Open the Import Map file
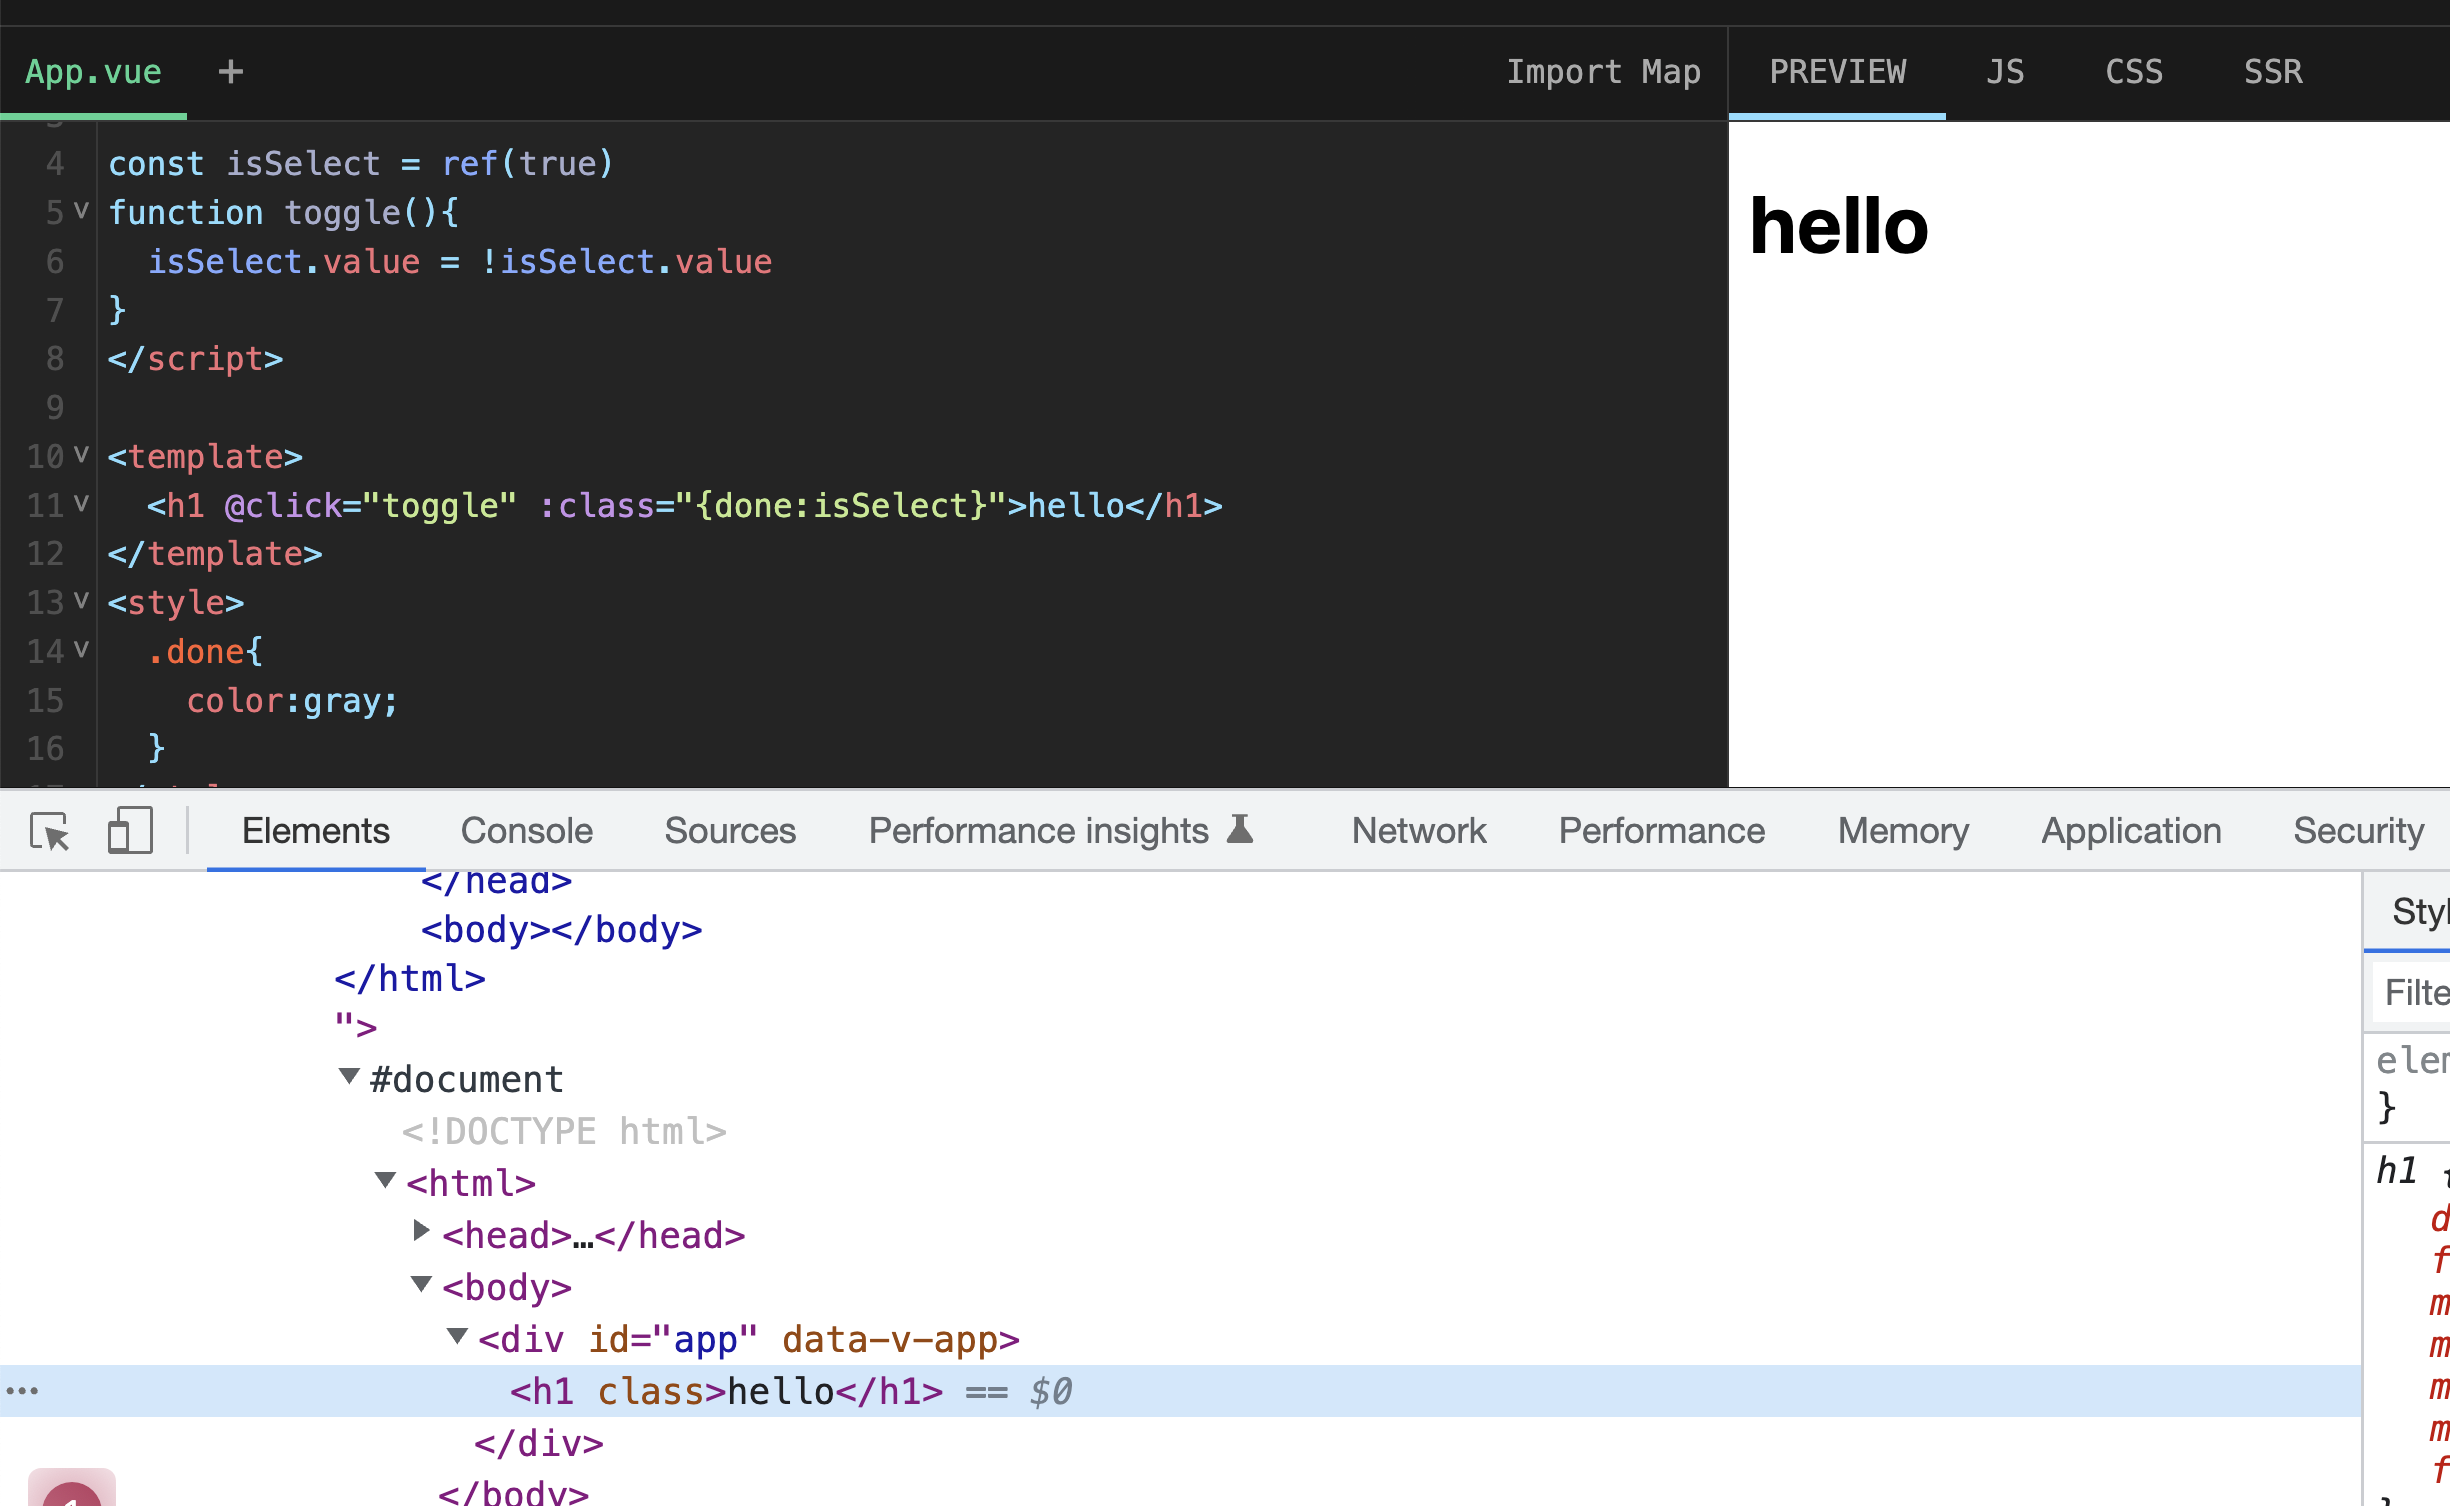 pos(1603,72)
